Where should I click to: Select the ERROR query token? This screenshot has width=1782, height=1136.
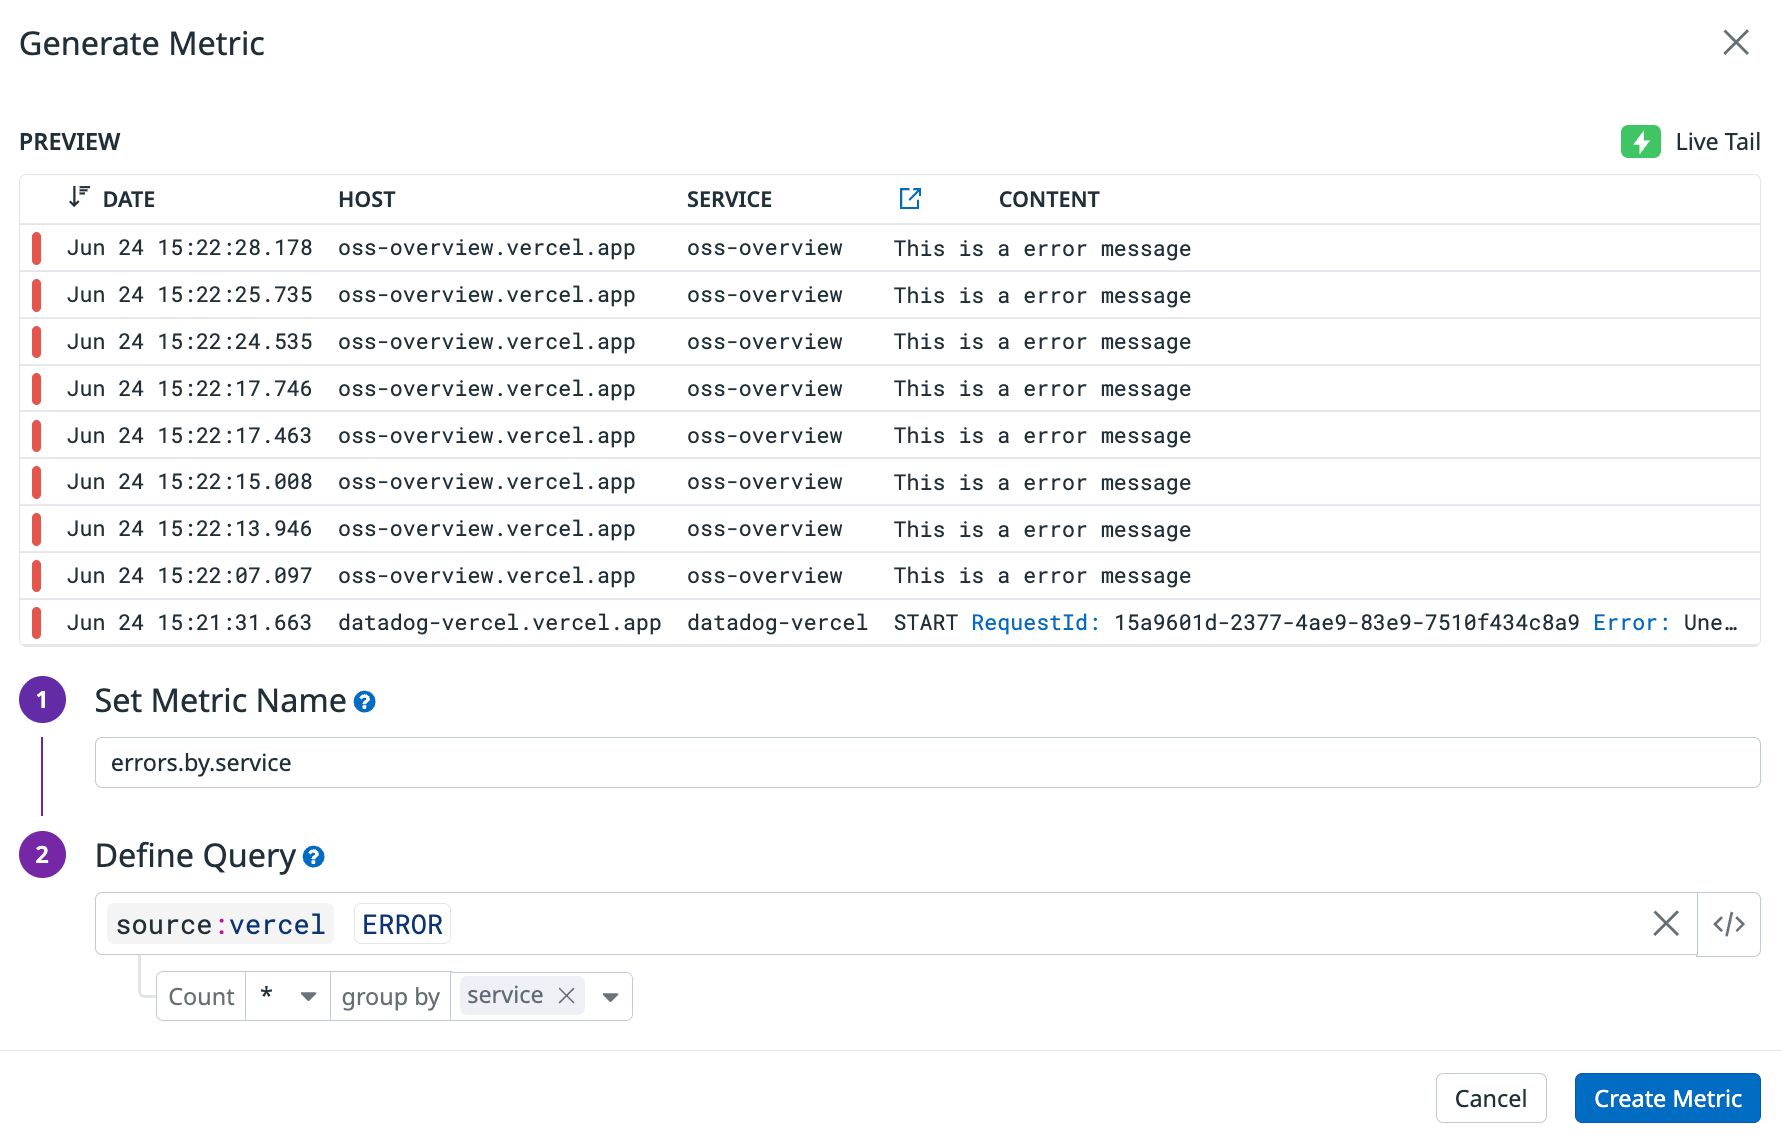coord(402,924)
